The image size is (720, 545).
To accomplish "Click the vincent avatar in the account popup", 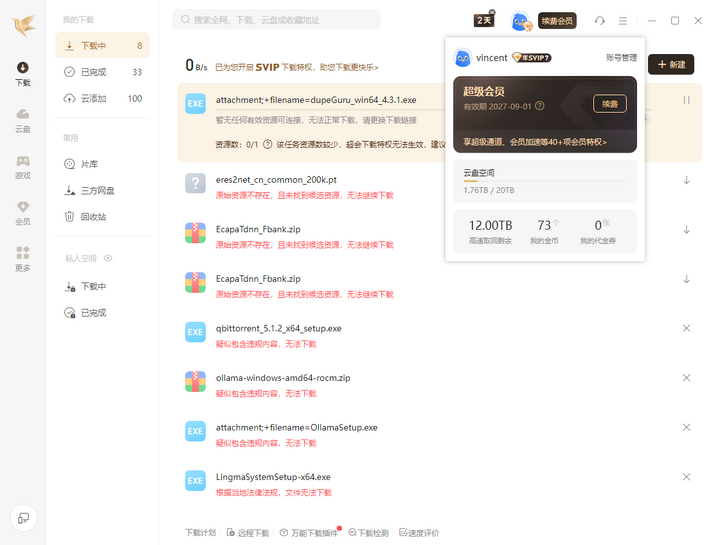I will pos(463,58).
